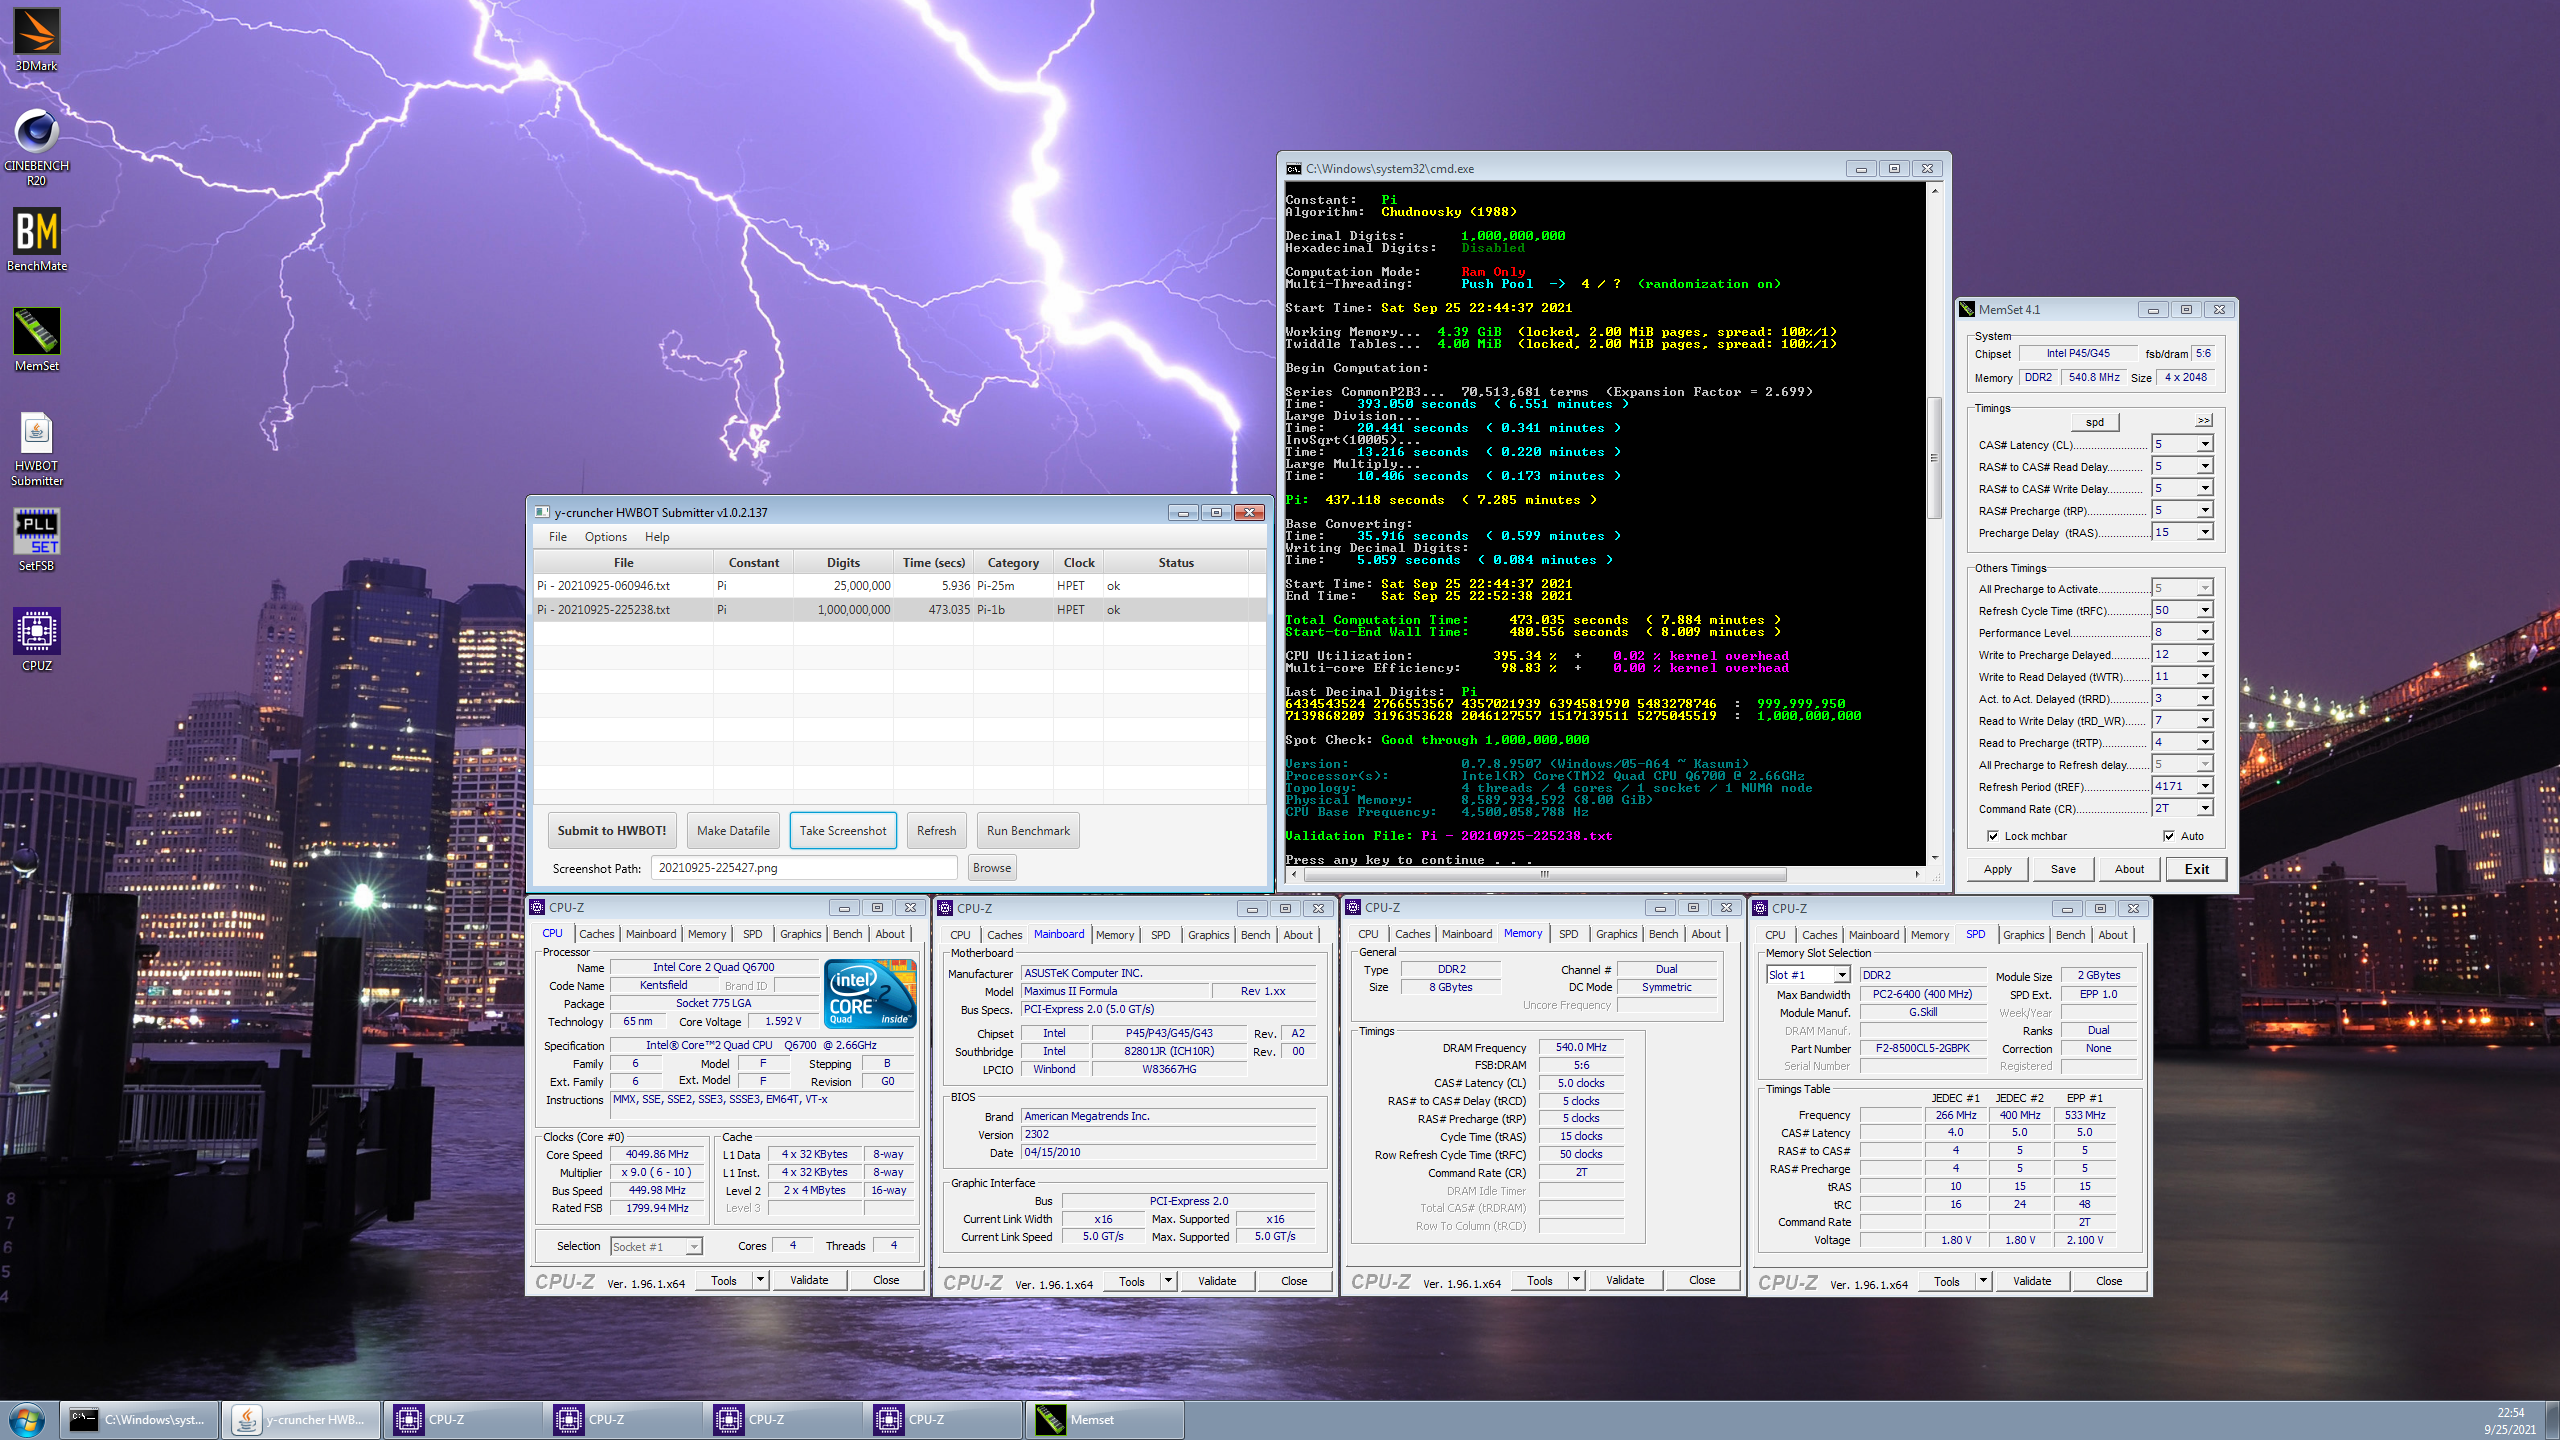This screenshot has height=1440, width=2560.
Task: Click cmd.exe horizontal scrollbar thumb
Action: click(1543, 874)
